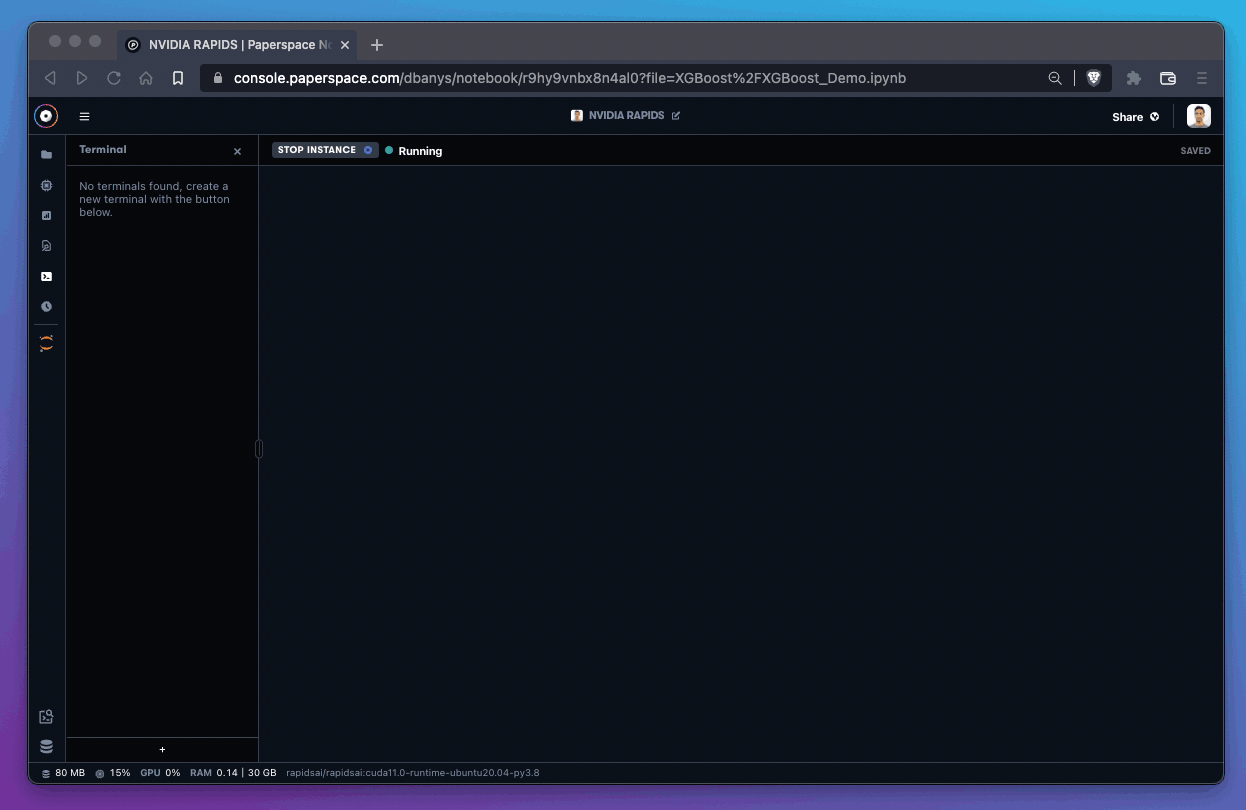
Task: Open the user profile avatar menu
Action: [x=1199, y=116]
